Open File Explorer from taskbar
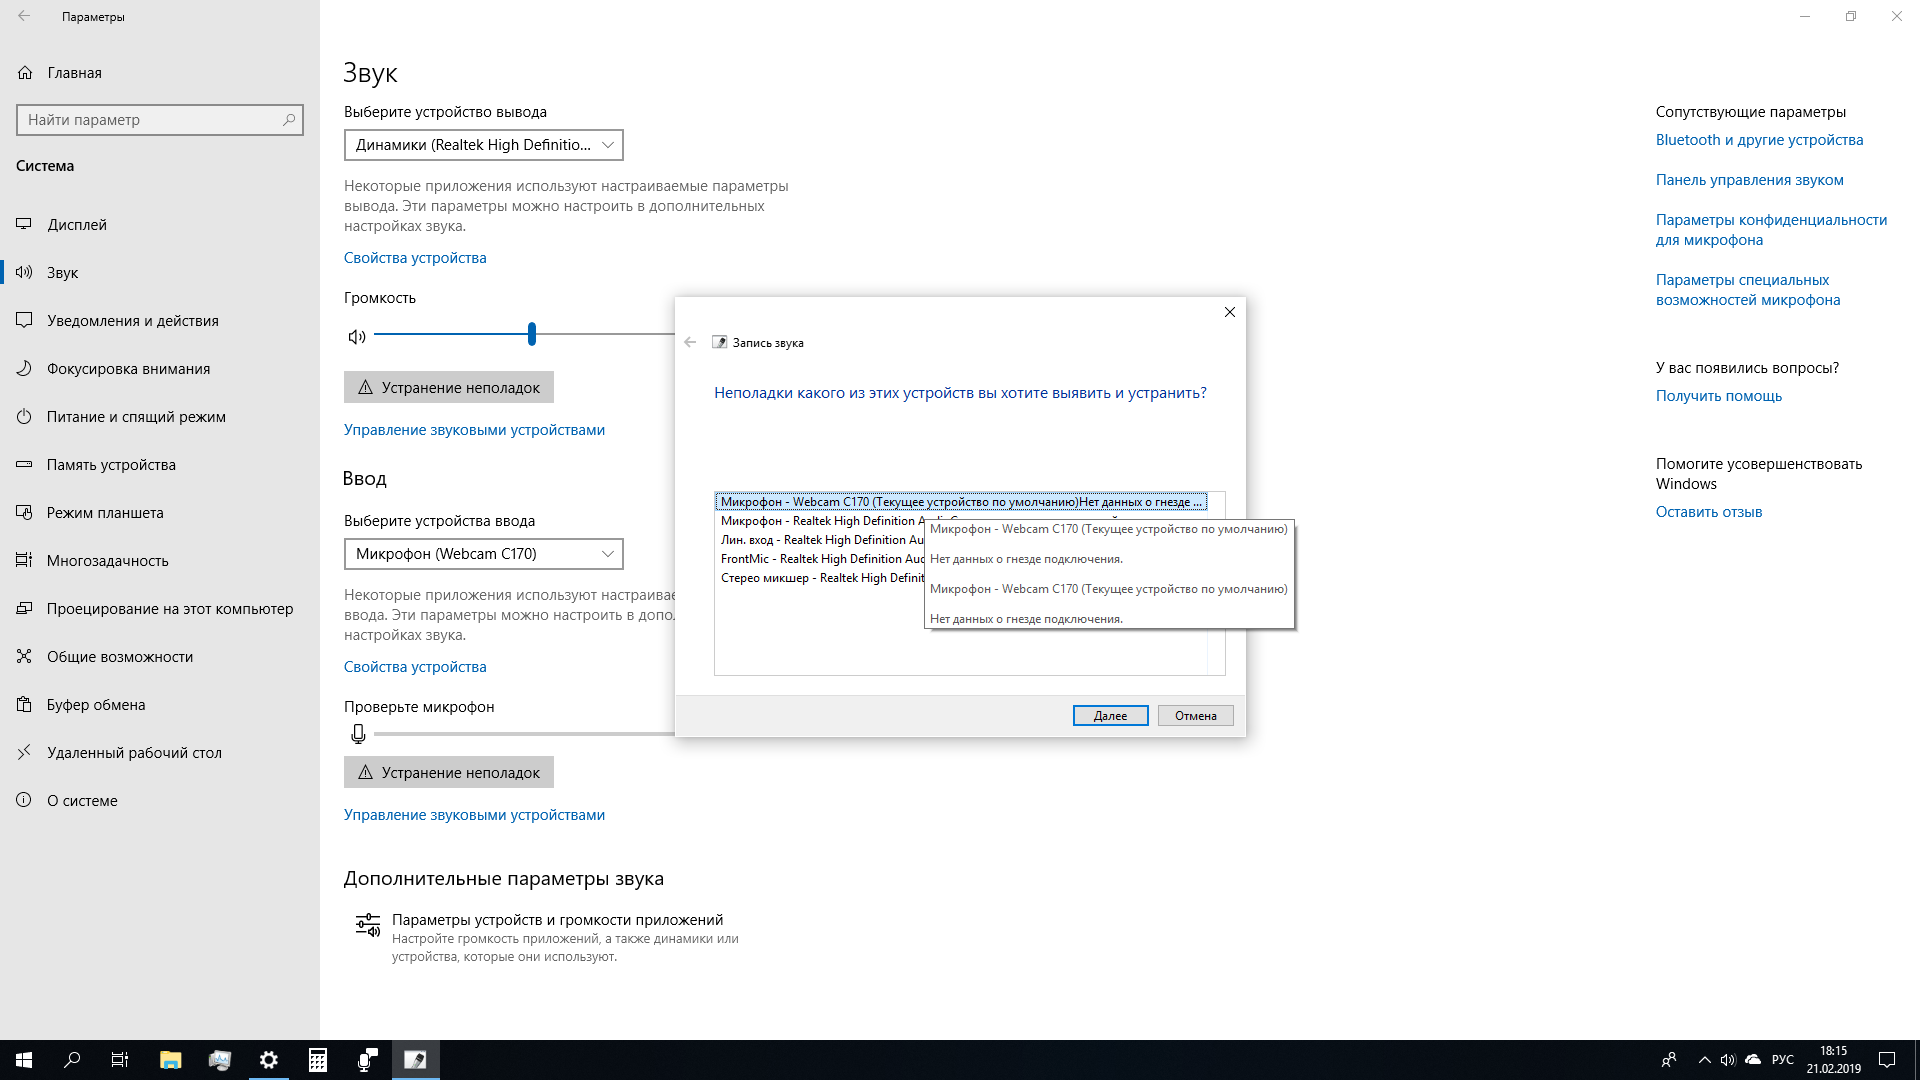This screenshot has height=1080, width=1920. (x=171, y=1060)
